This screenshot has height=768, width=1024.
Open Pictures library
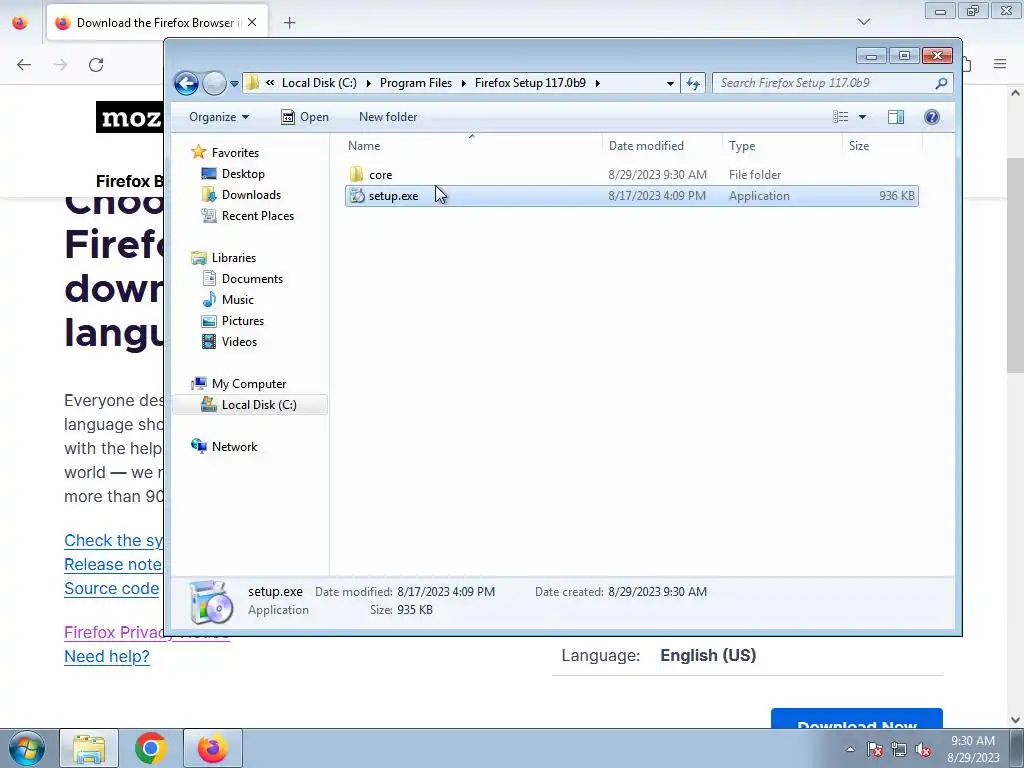point(232,321)
